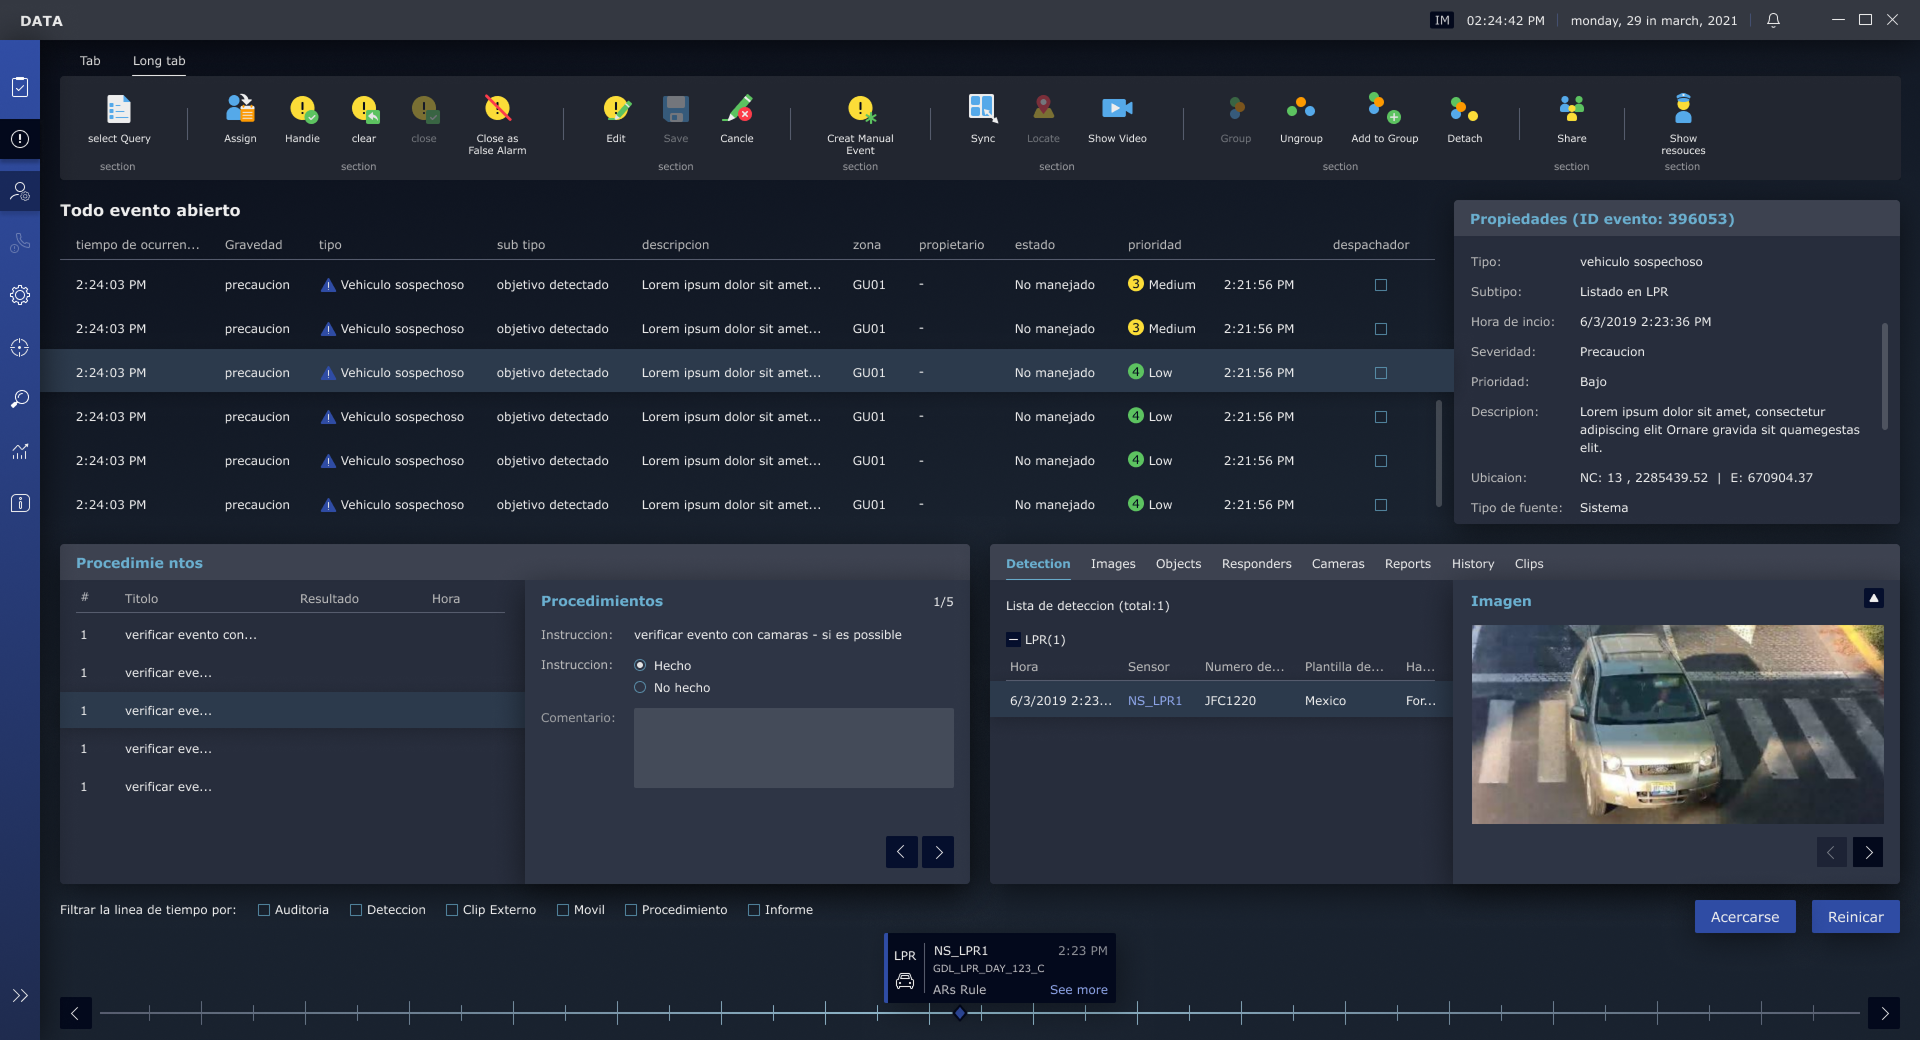Open Show Video from the toolbar

(1116, 109)
